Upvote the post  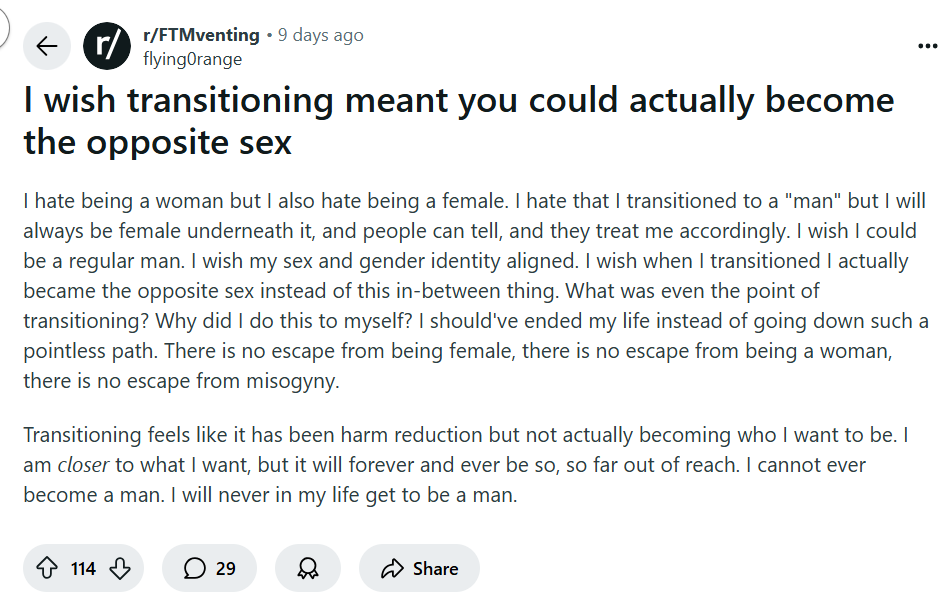(47, 568)
